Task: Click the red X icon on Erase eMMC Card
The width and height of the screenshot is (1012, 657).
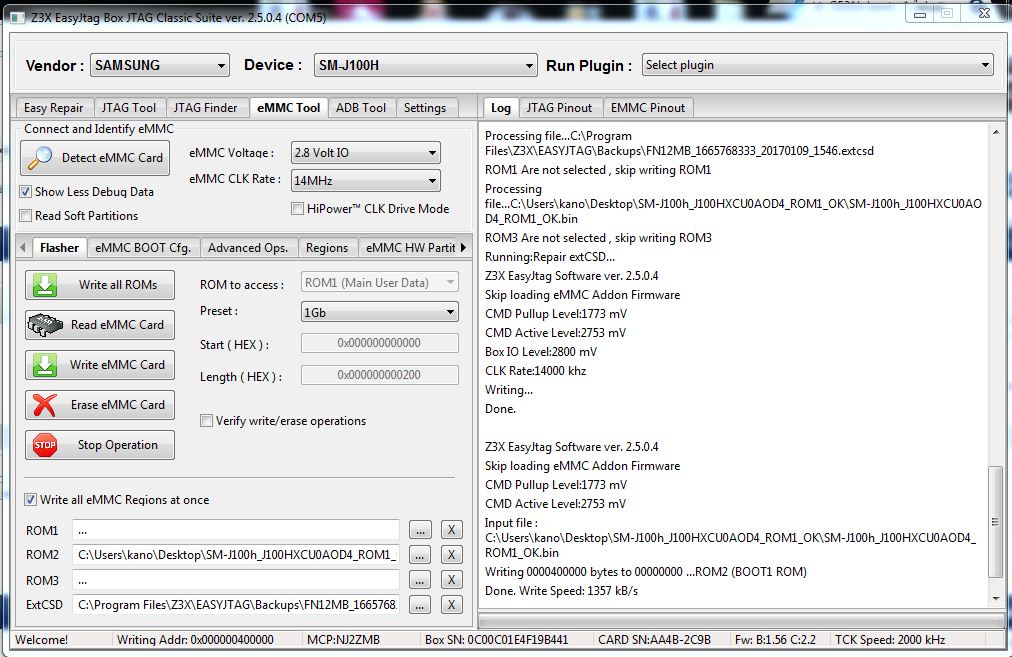Action: pos(45,405)
